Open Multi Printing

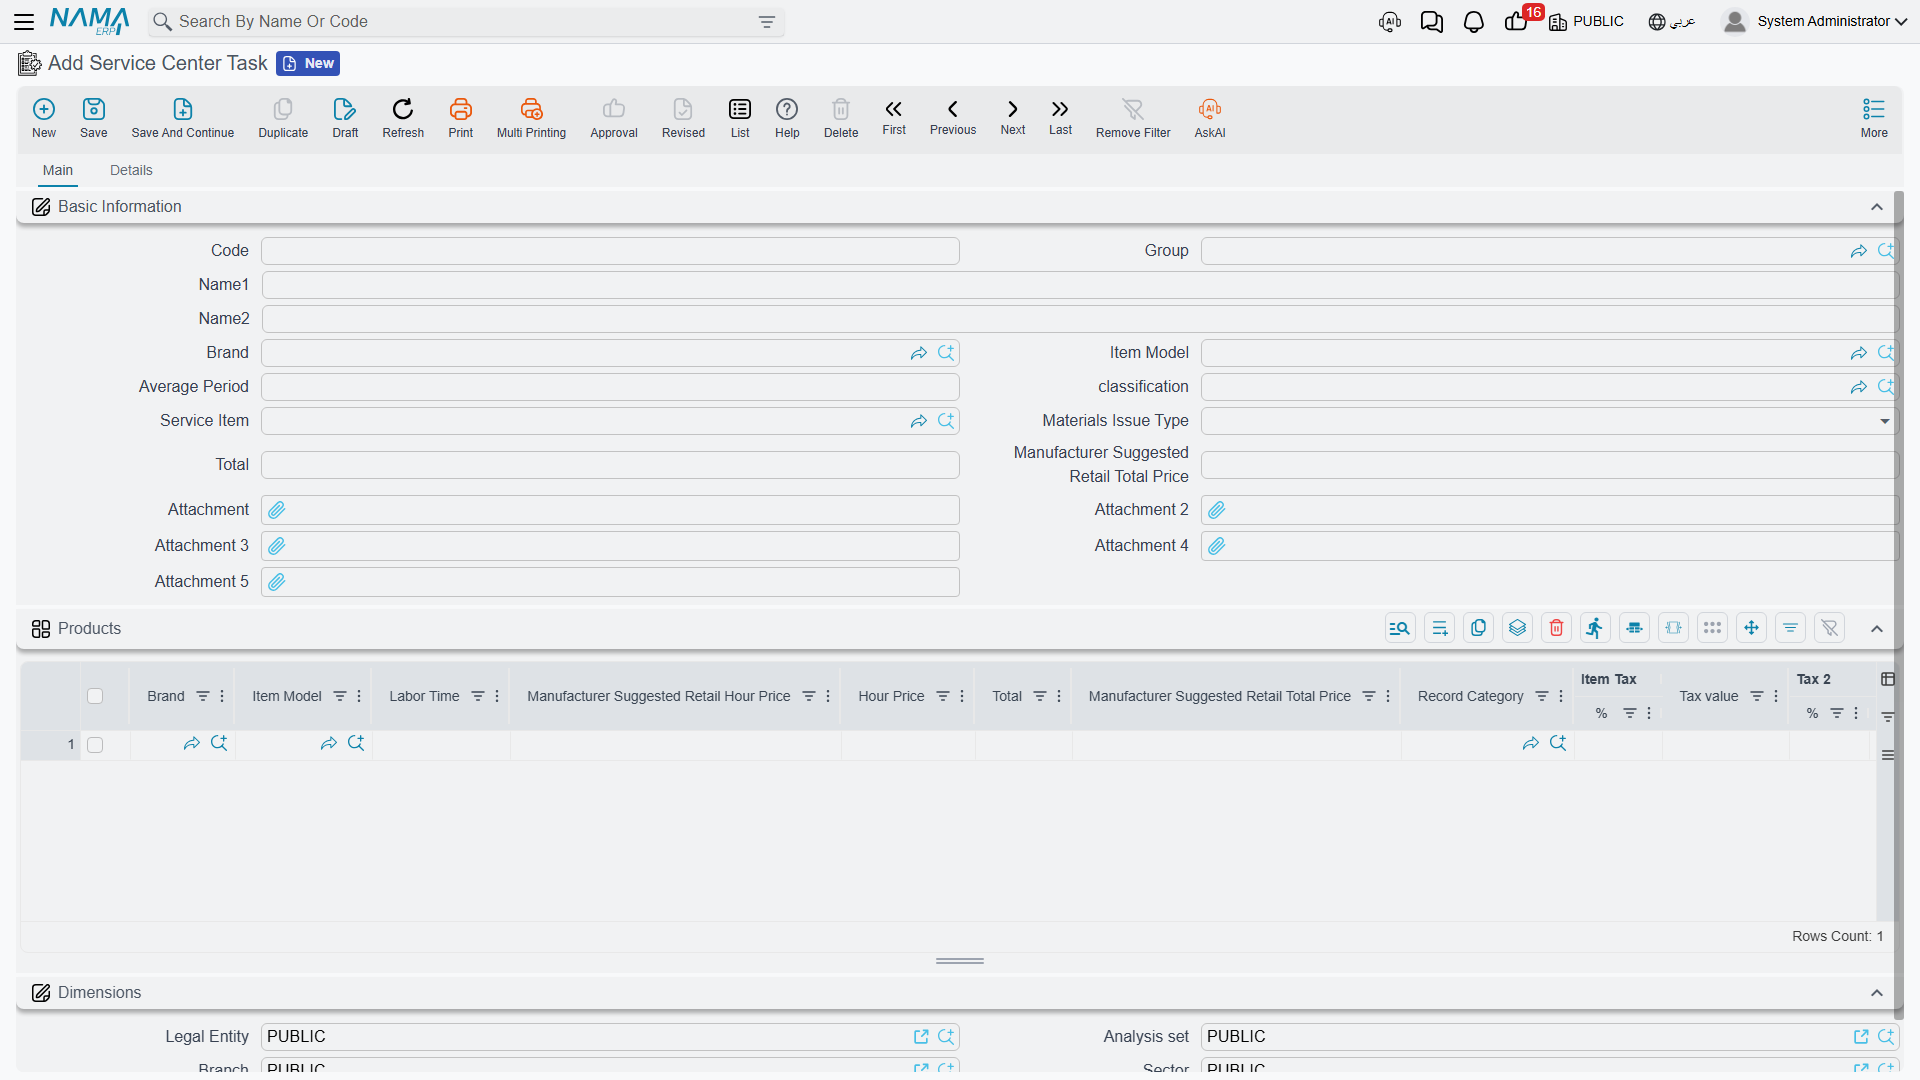531,118
